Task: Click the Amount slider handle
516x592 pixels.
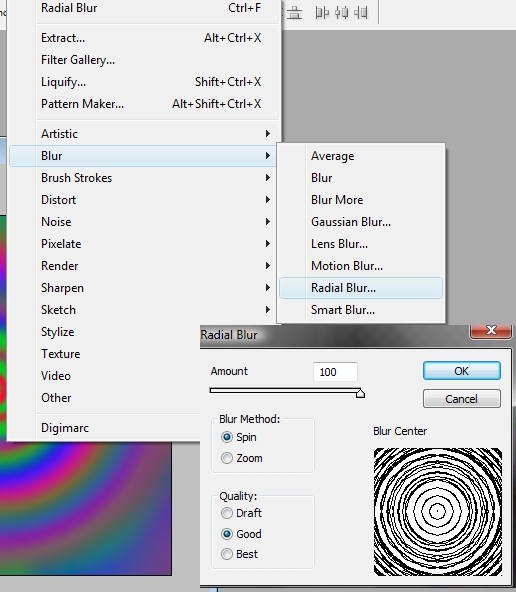Action: [360, 393]
